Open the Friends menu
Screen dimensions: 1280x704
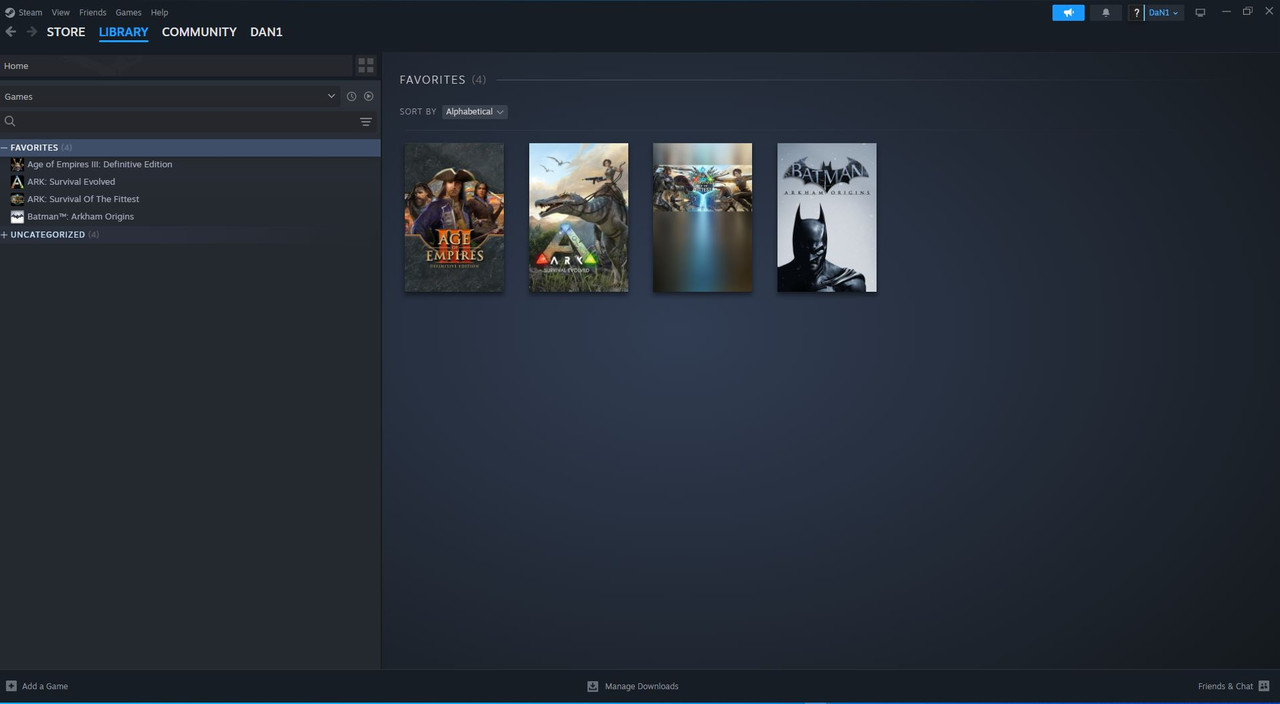click(93, 13)
